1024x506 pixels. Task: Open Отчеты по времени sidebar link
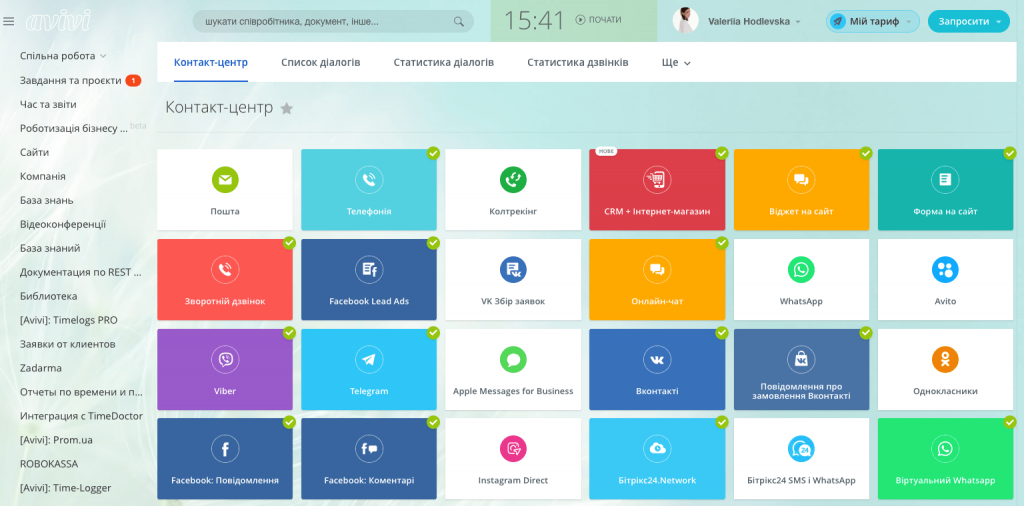pyautogui.click(x=81, y=392)
